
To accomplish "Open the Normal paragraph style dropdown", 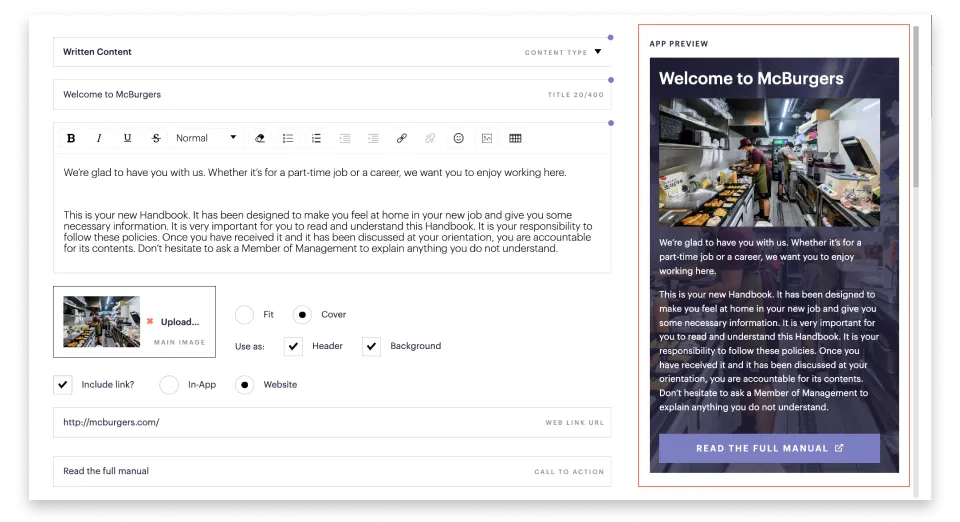I will [206, 138].
